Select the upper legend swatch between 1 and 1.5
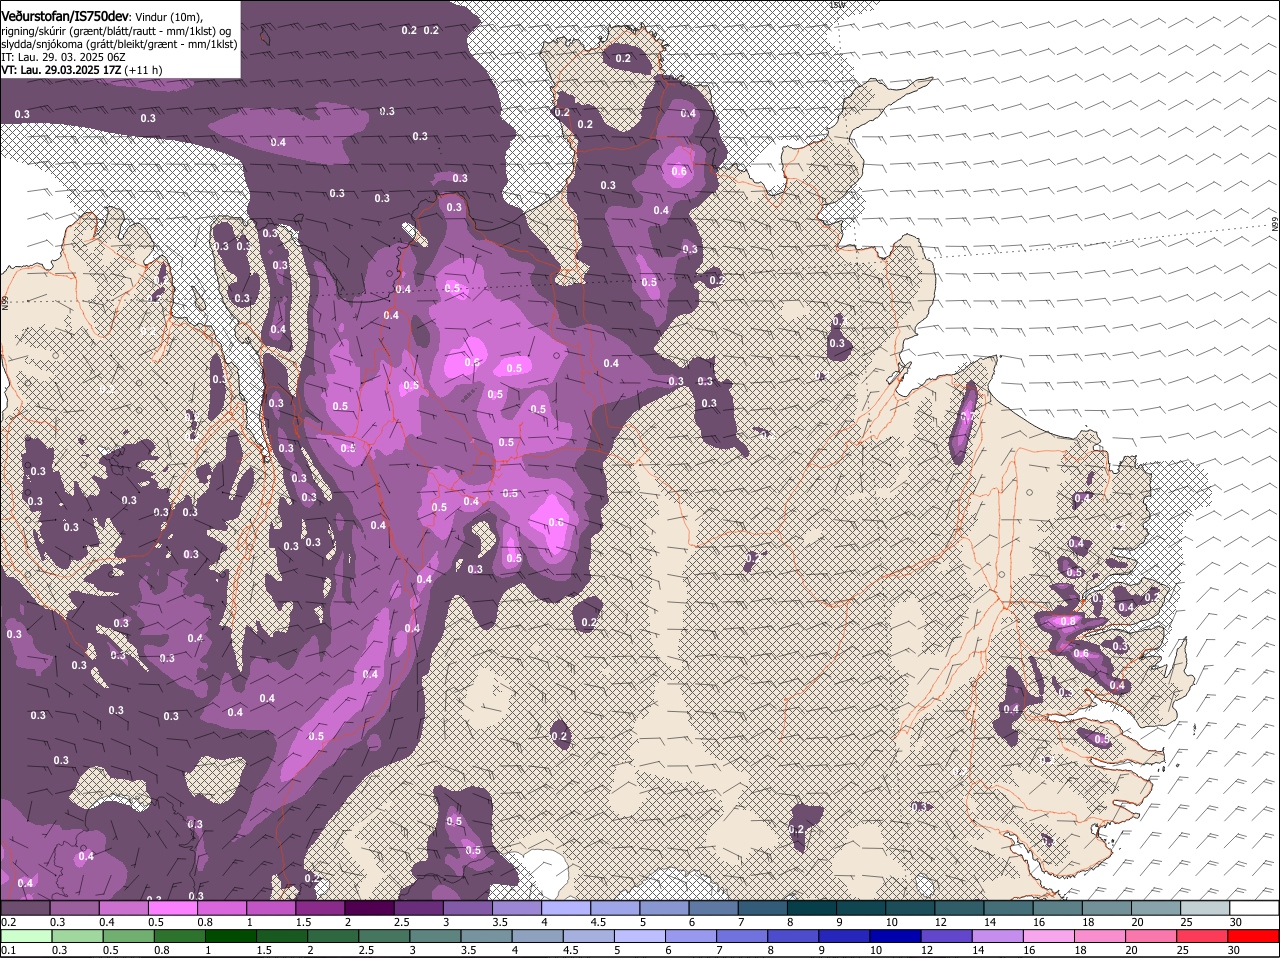Image resolution: width=1280 pixels, height=958 pixels. pyautogui.click(x=270, y=908)
